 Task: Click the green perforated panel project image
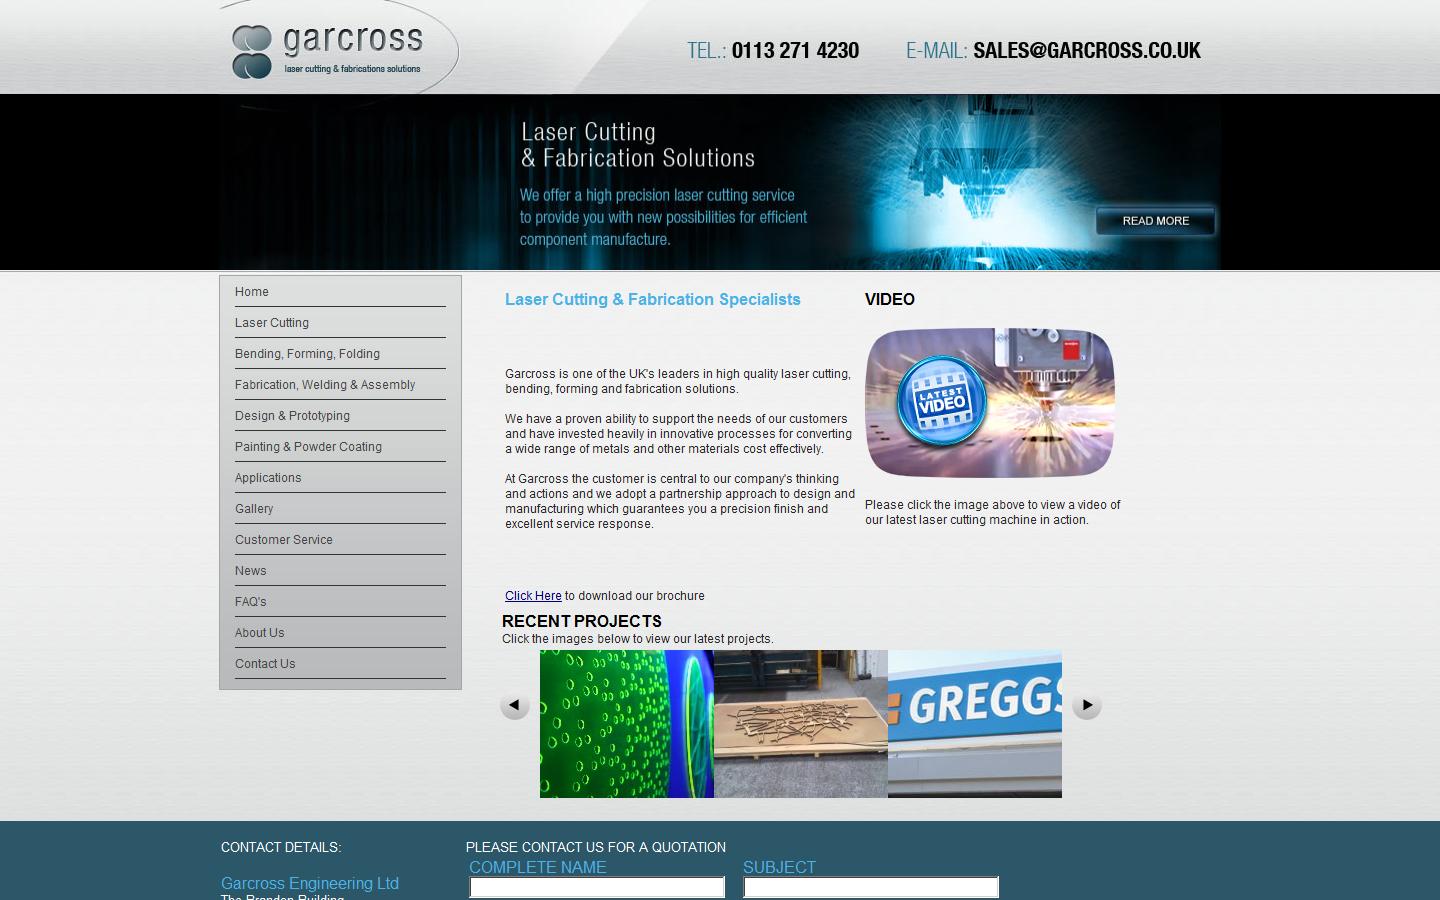(626, 723)
